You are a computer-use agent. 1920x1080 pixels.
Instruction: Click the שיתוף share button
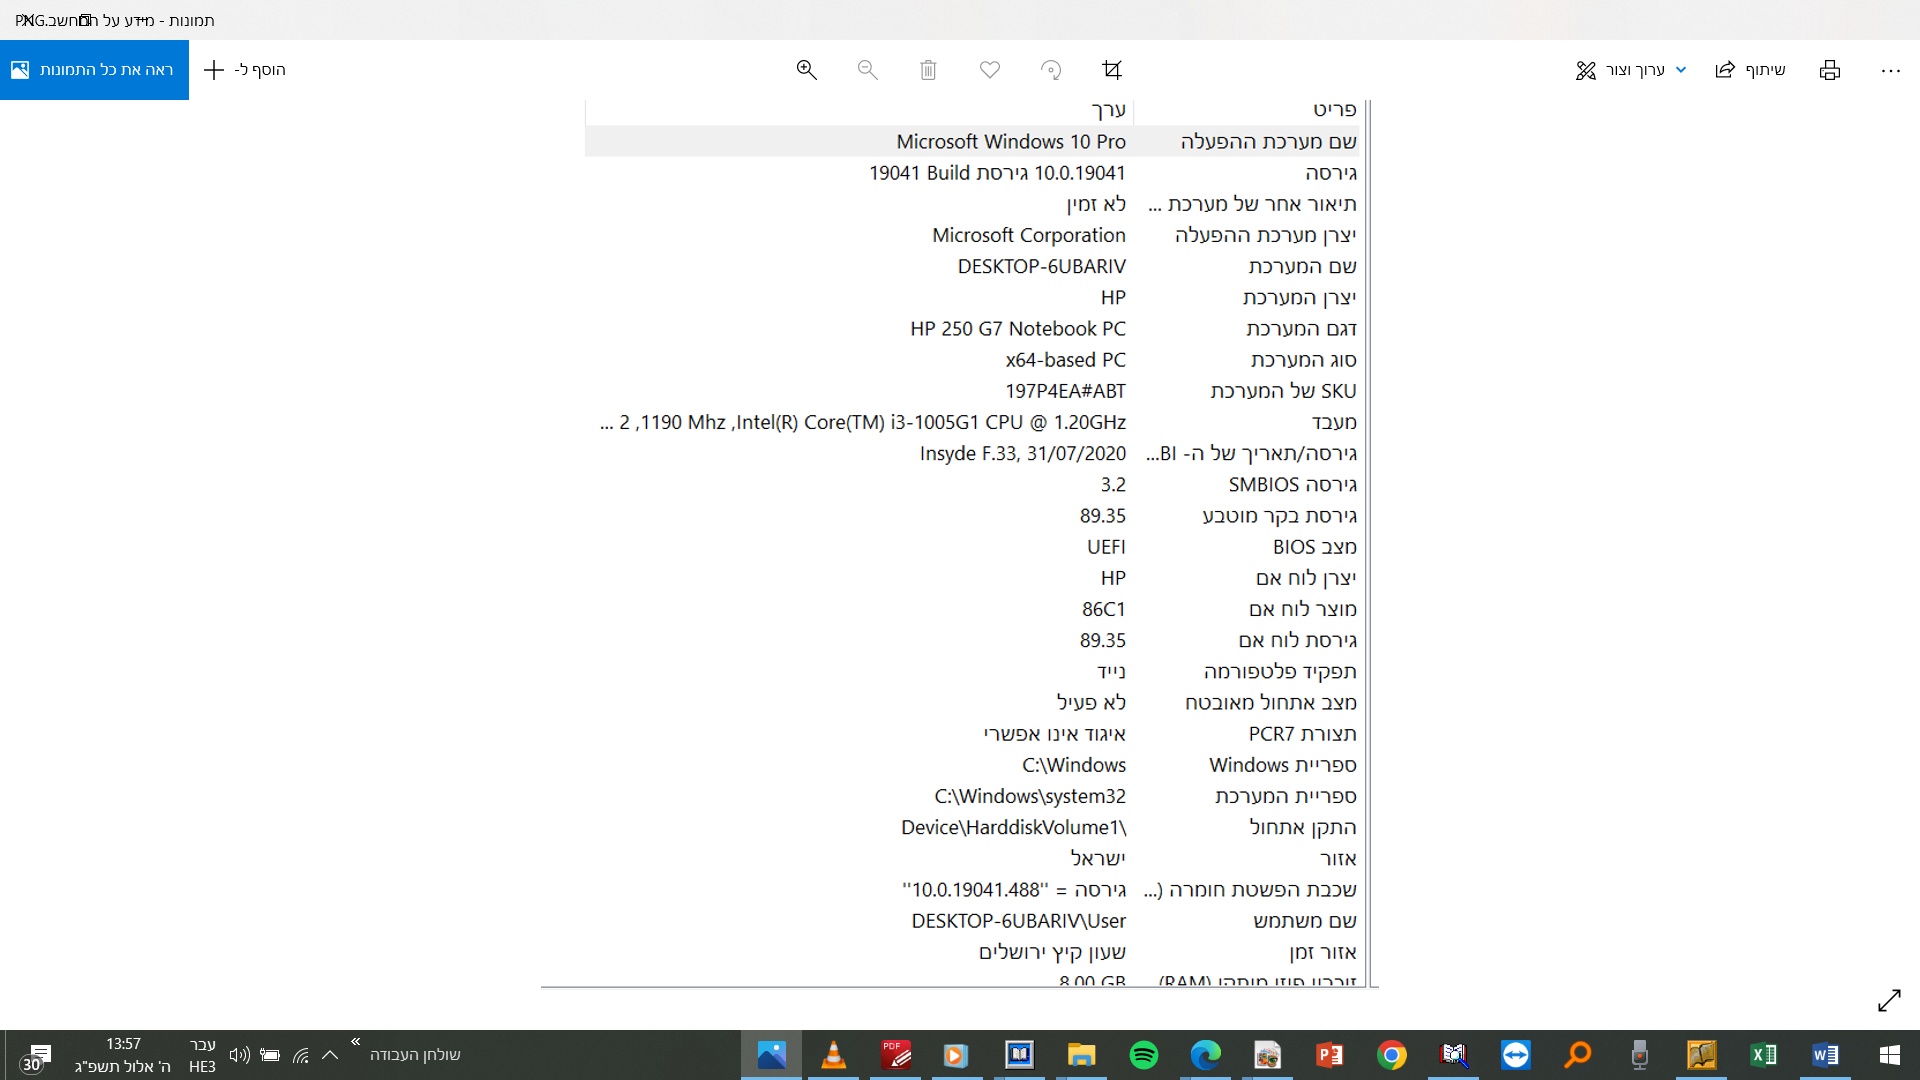pyautogui.click(x=1750, y=70)
